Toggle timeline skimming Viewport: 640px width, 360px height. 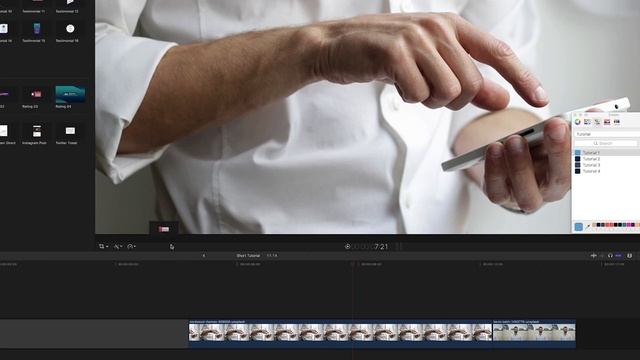coord(593,256)
